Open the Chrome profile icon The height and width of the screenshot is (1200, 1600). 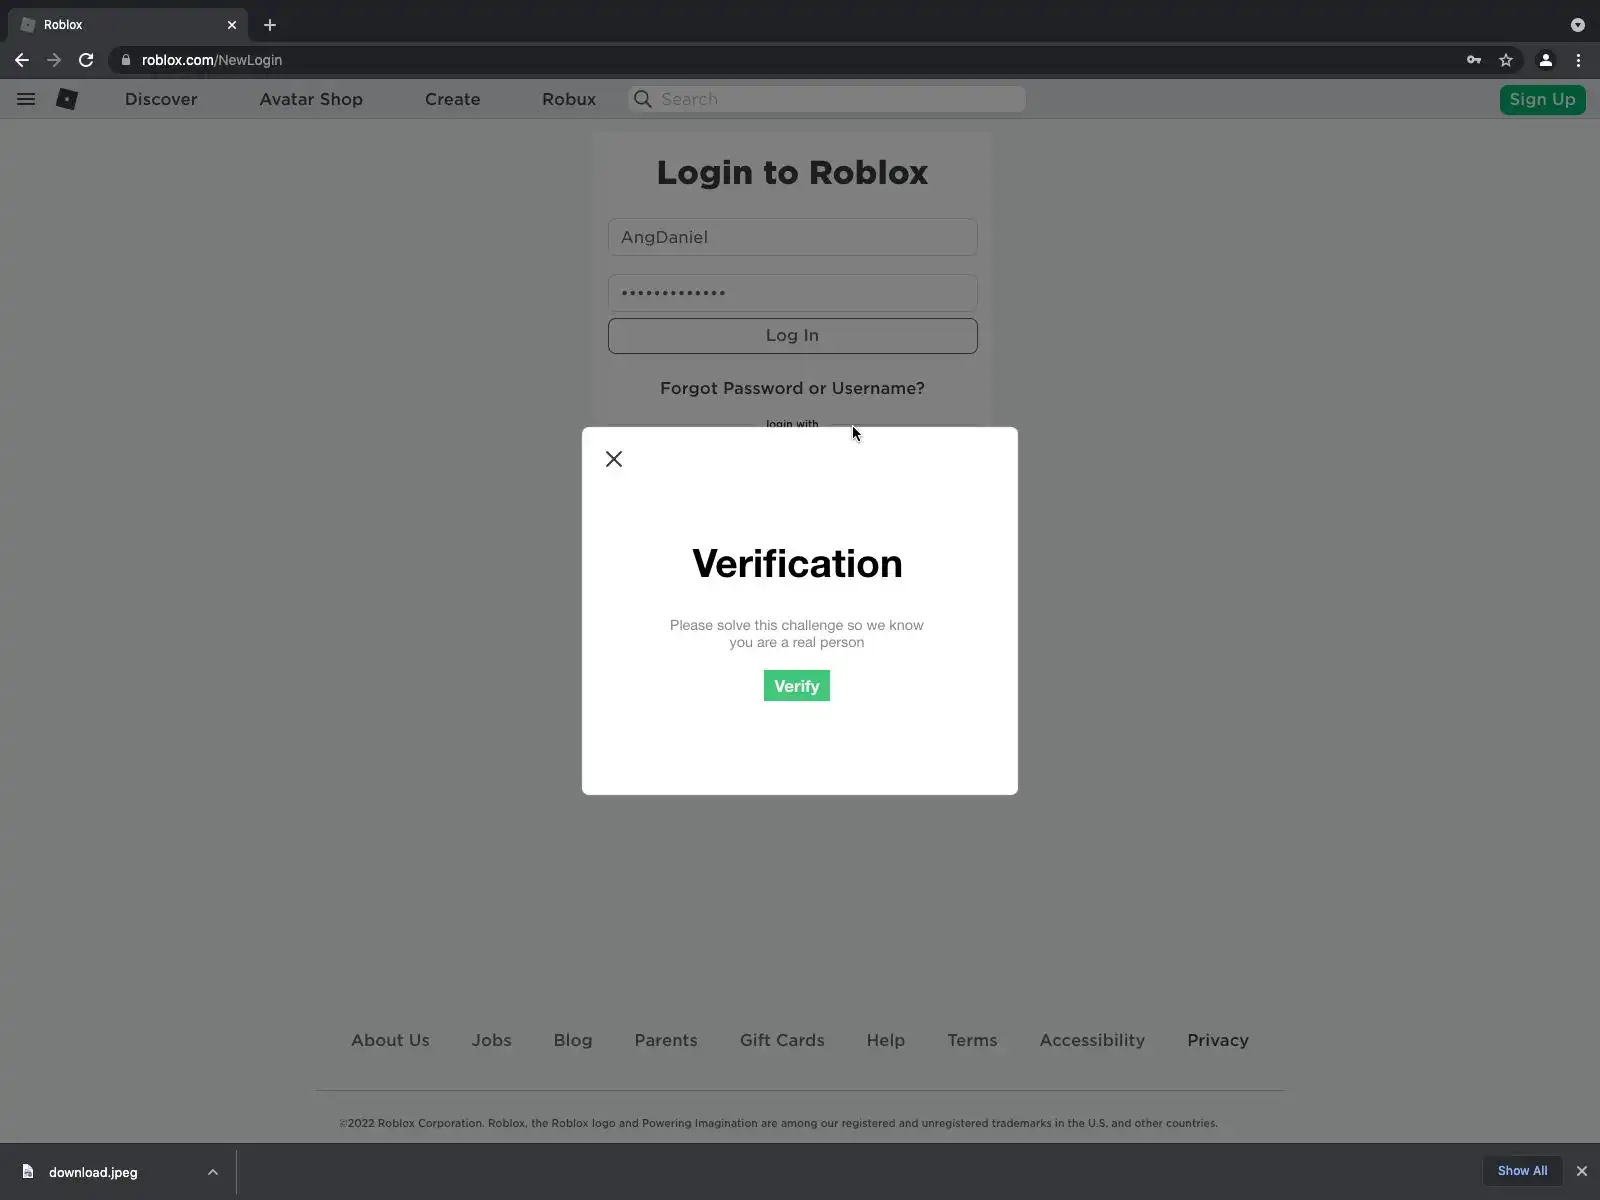pyautogui.click(x=1545, y=60)
